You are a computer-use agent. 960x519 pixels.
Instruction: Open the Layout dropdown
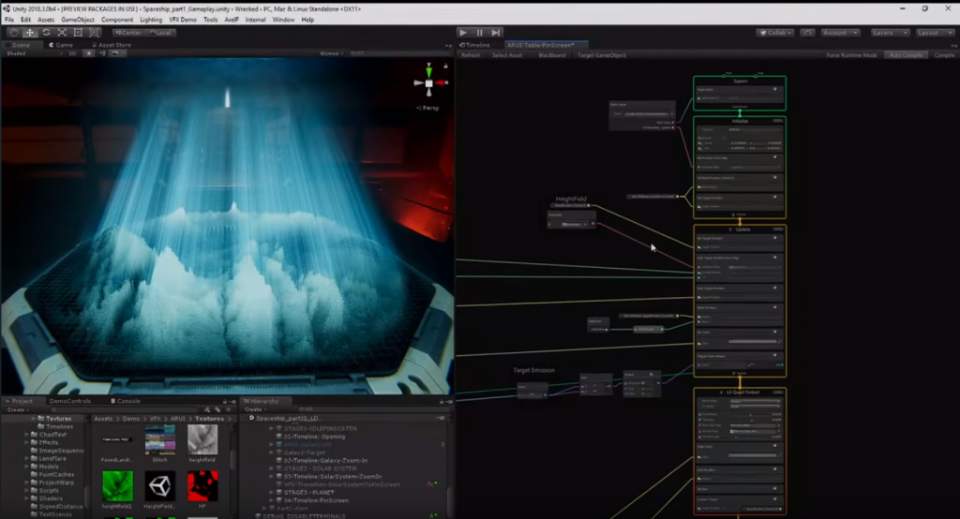point(935,32)
